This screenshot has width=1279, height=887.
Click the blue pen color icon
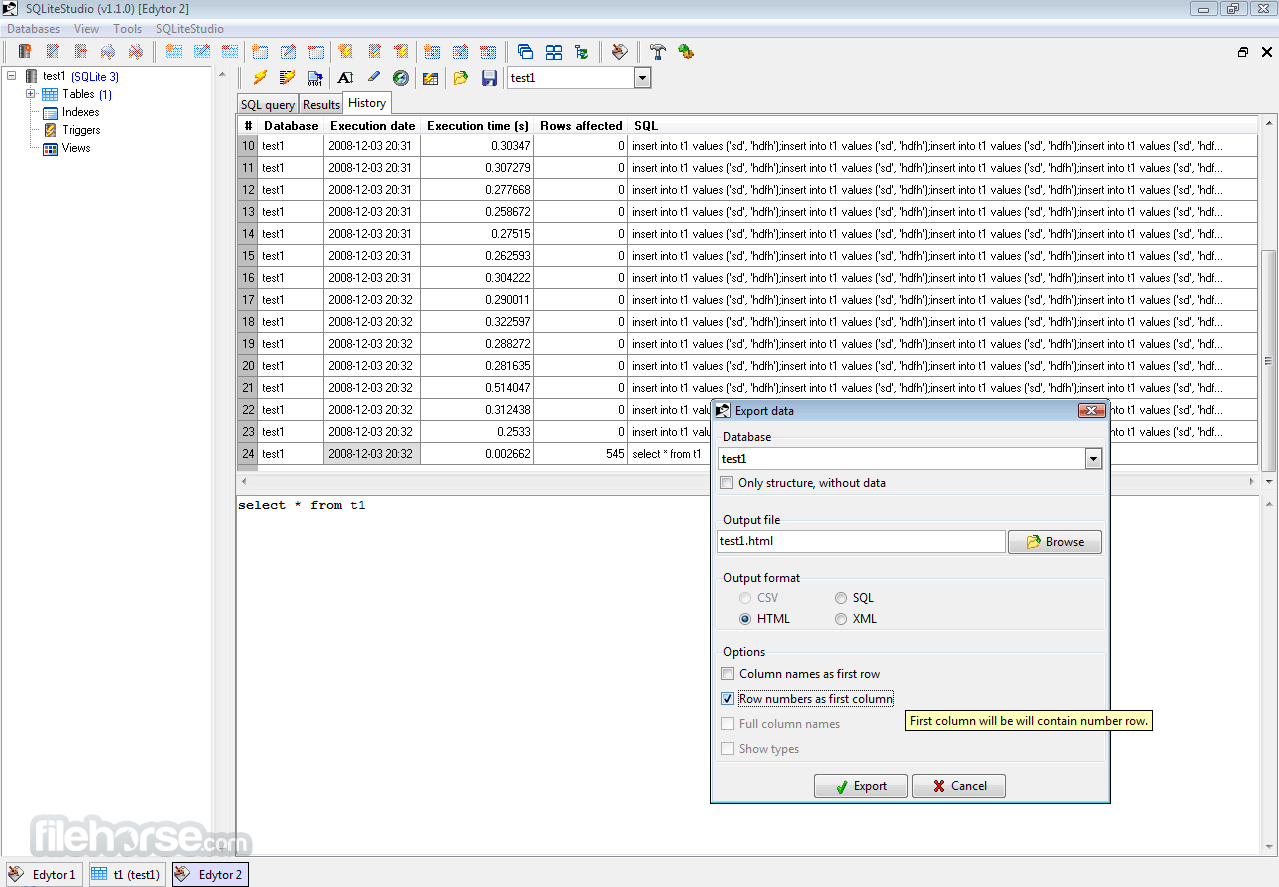point(373,77)
